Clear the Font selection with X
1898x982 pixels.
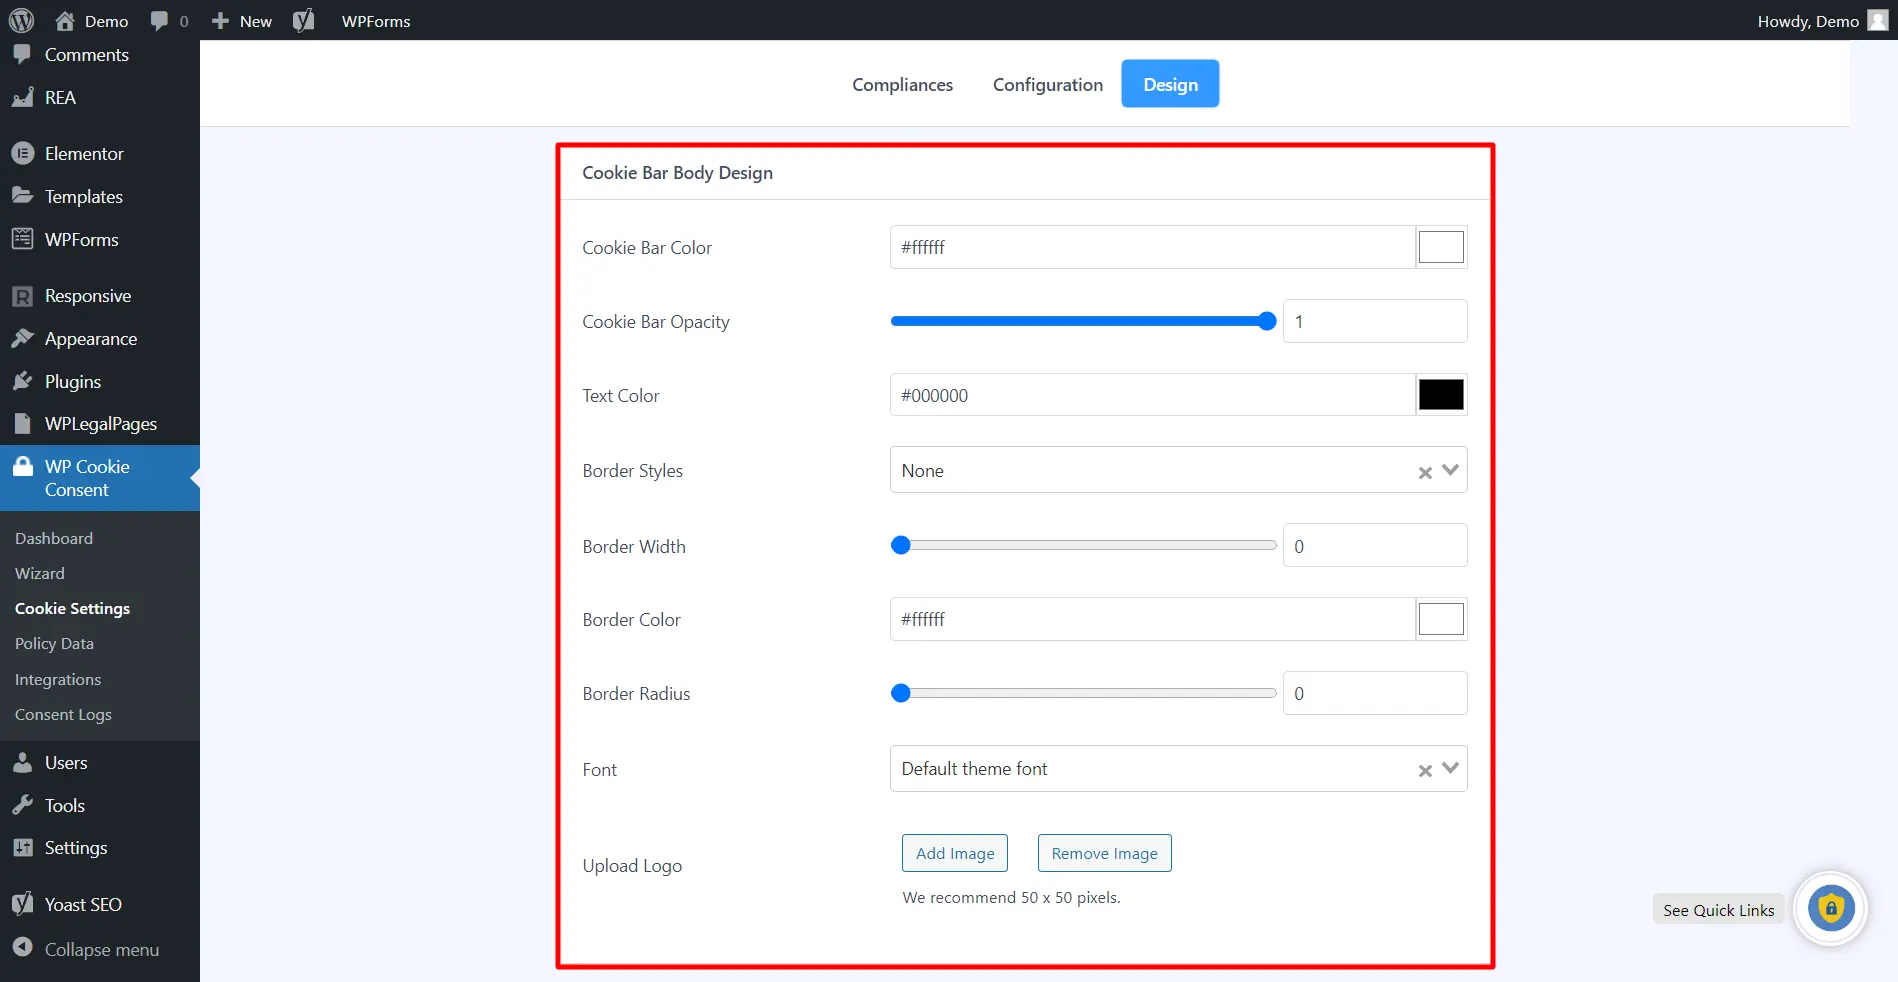1425,770
